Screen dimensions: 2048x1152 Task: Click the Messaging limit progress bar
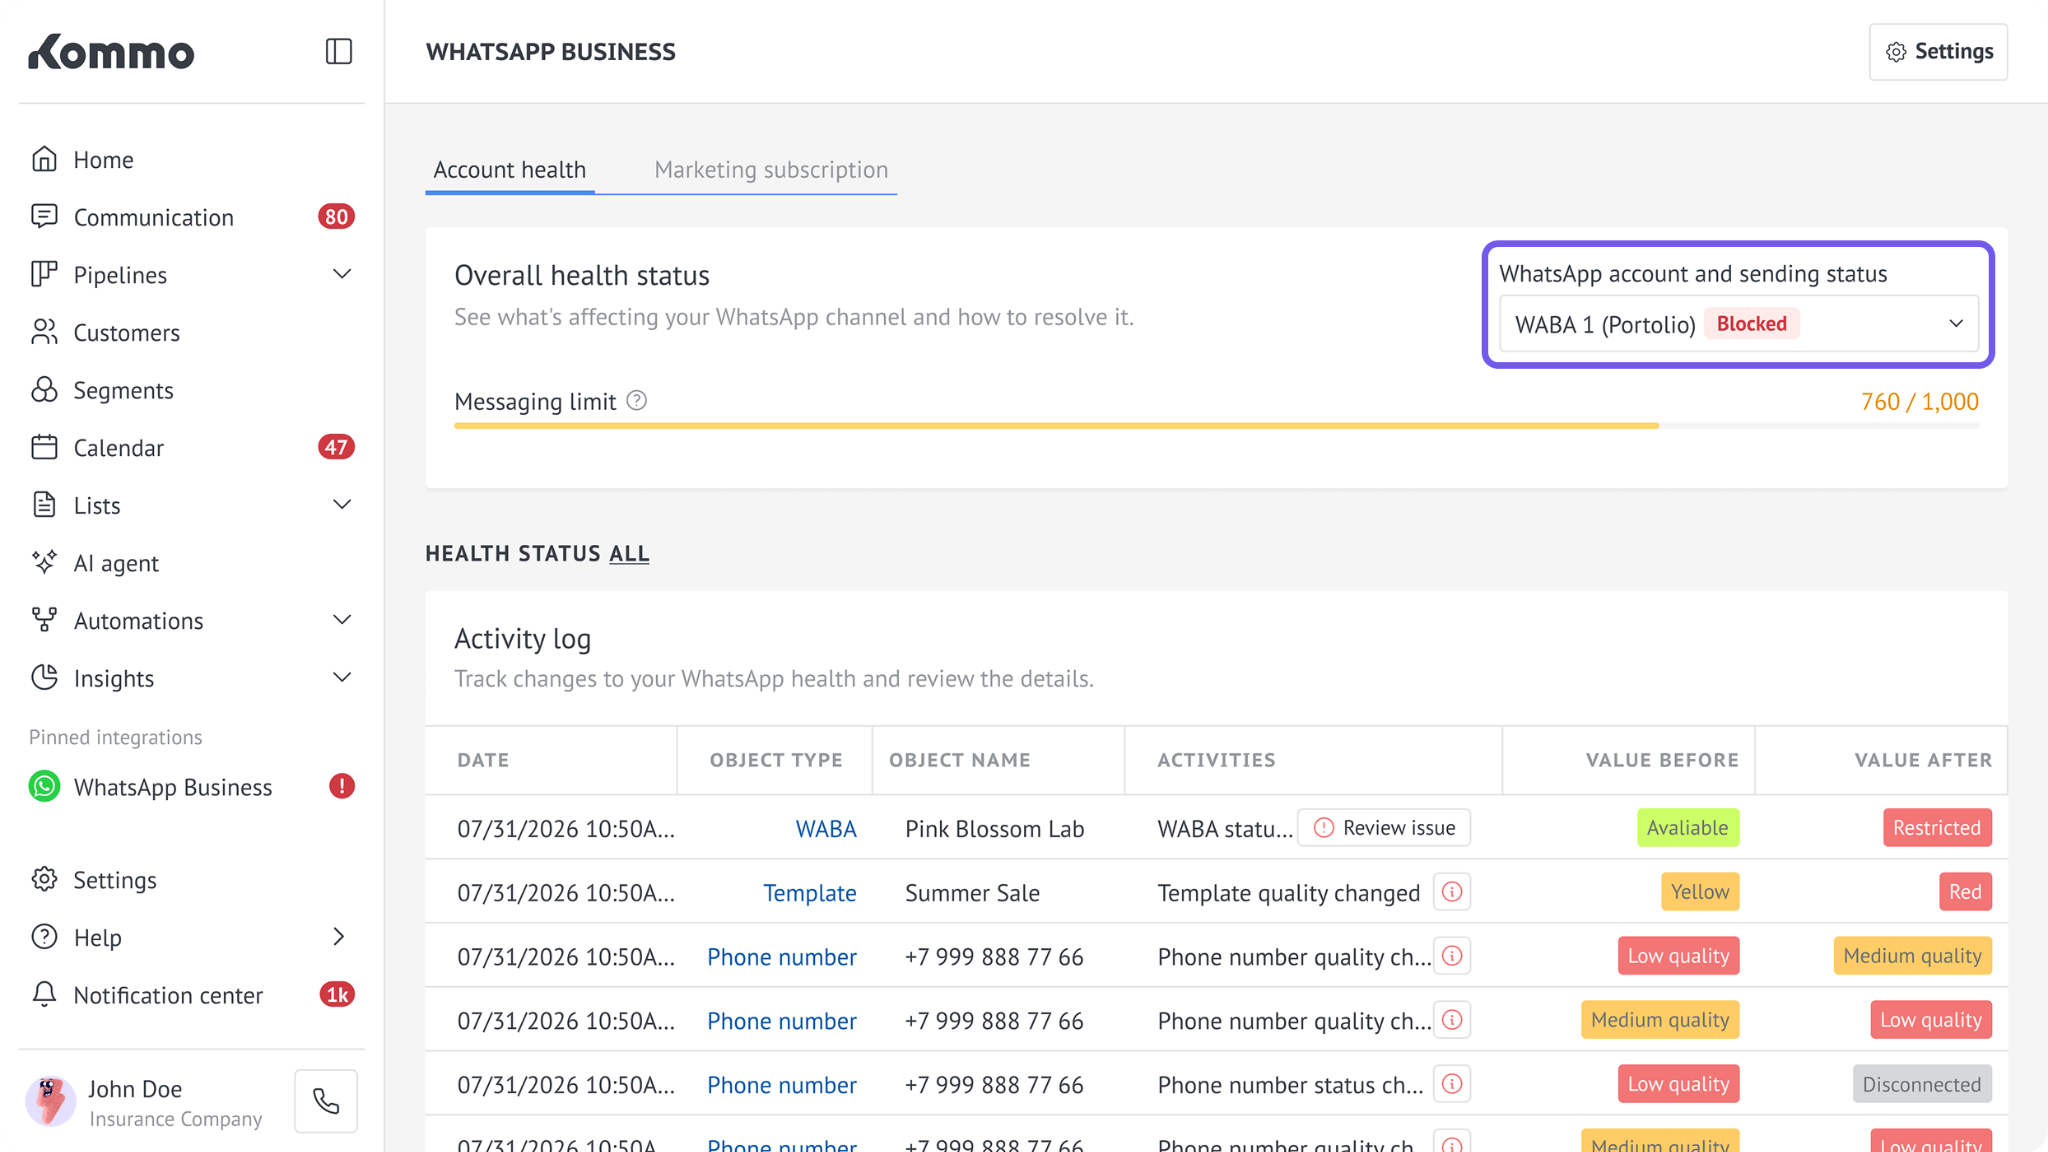tap(1216, 426)
